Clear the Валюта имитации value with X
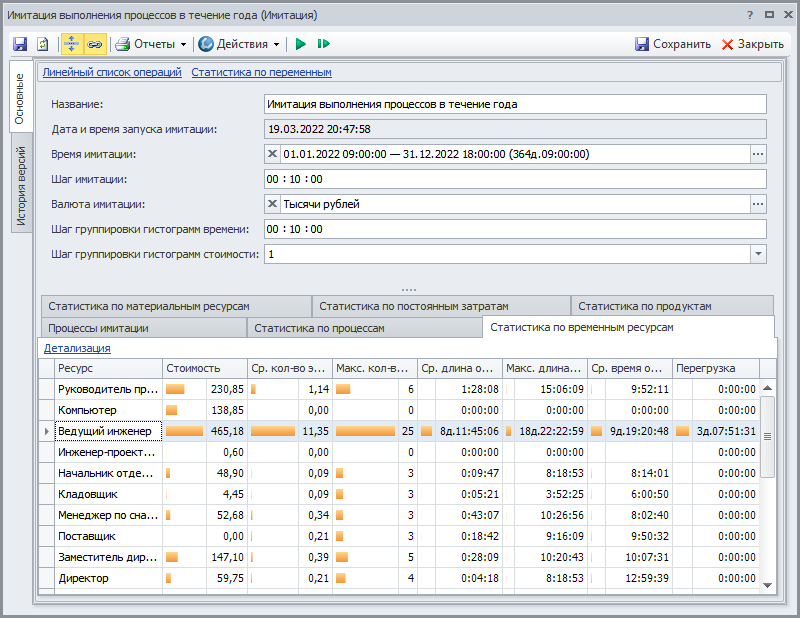This screenshot has width=800, height=618. (x=273, y=204)
